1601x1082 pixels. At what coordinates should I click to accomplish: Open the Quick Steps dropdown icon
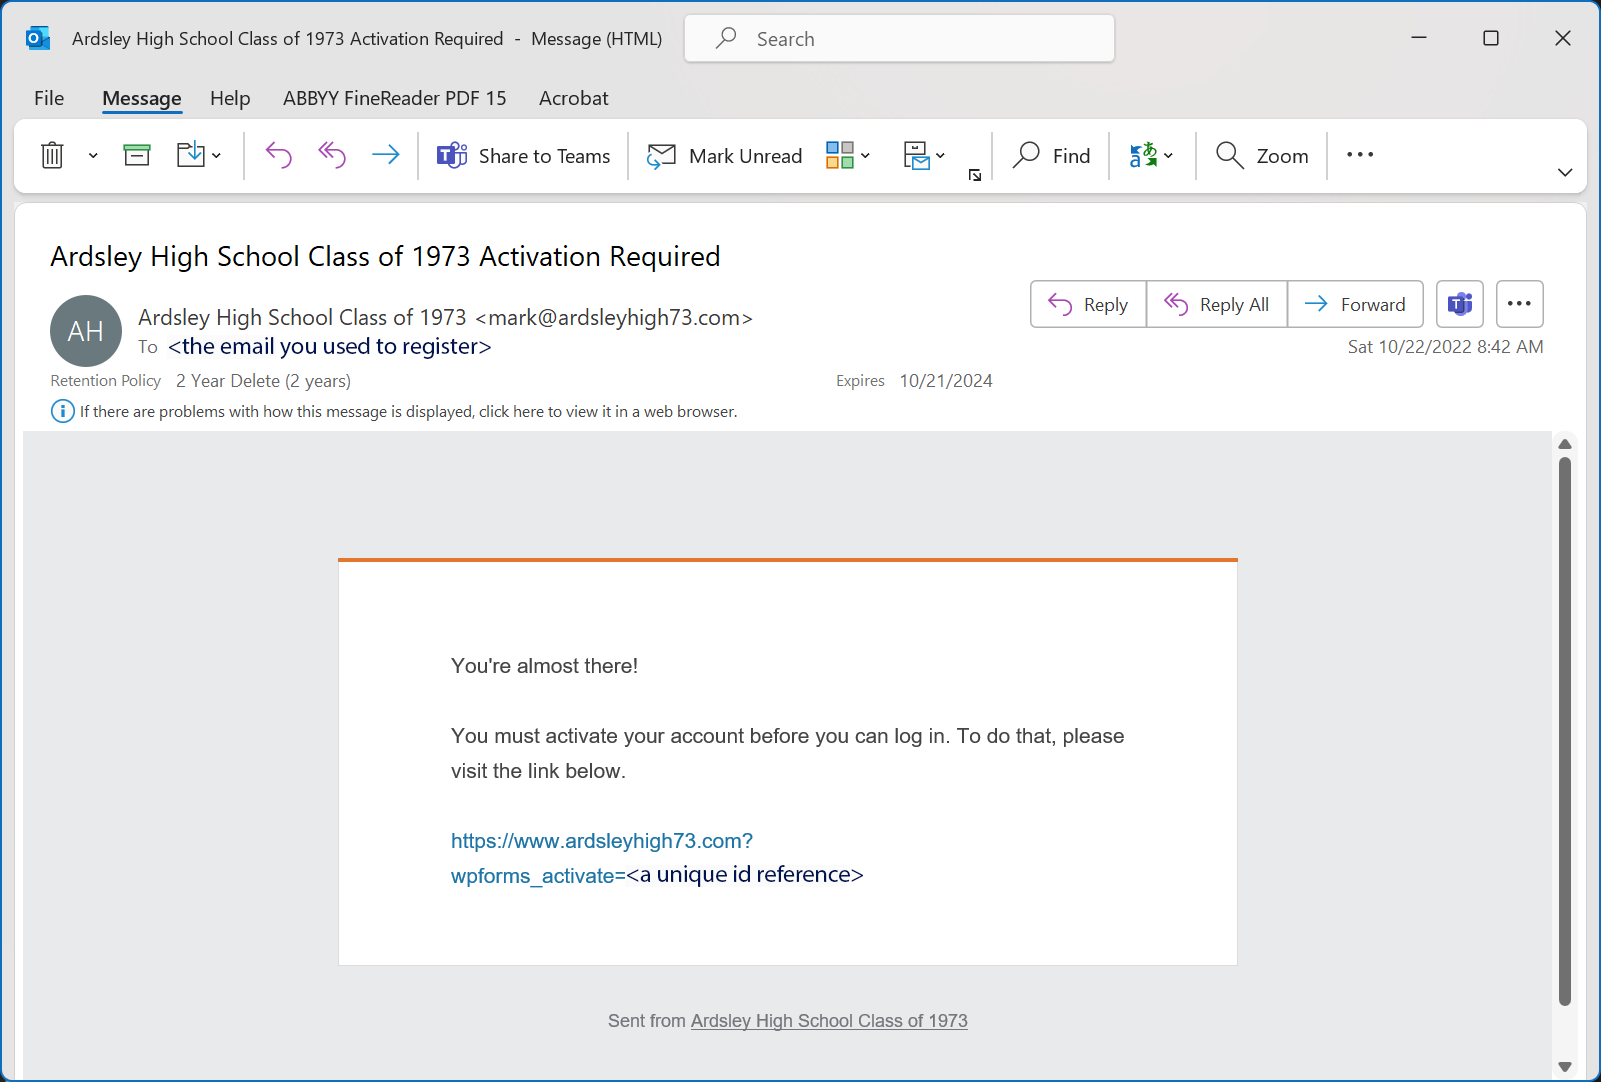923,155
